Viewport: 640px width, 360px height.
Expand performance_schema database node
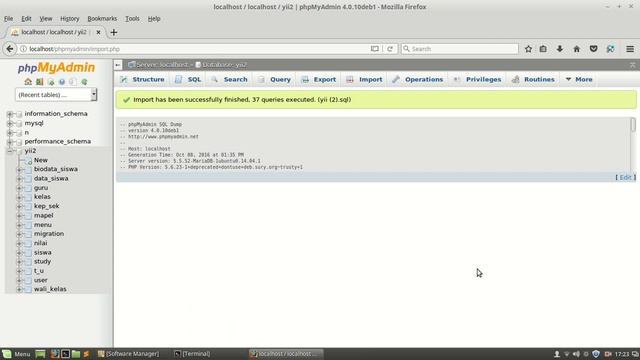[9, 142]
